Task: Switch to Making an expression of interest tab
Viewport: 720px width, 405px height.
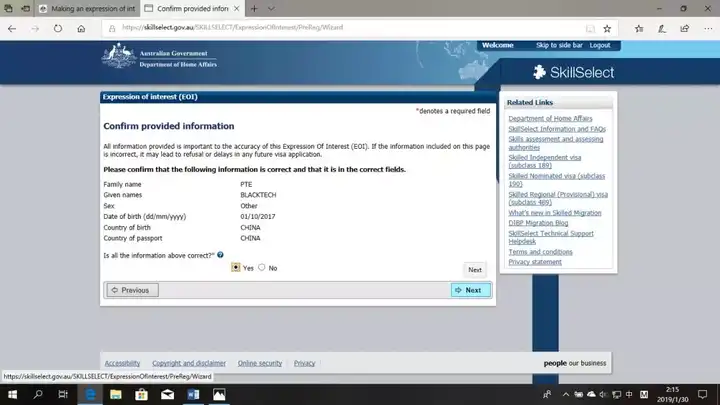Action: point(87,8)
